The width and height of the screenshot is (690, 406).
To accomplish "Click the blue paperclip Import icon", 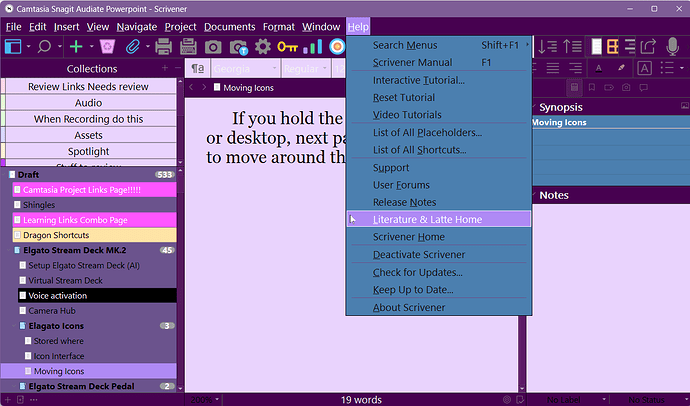I will (x=132, y=46).
